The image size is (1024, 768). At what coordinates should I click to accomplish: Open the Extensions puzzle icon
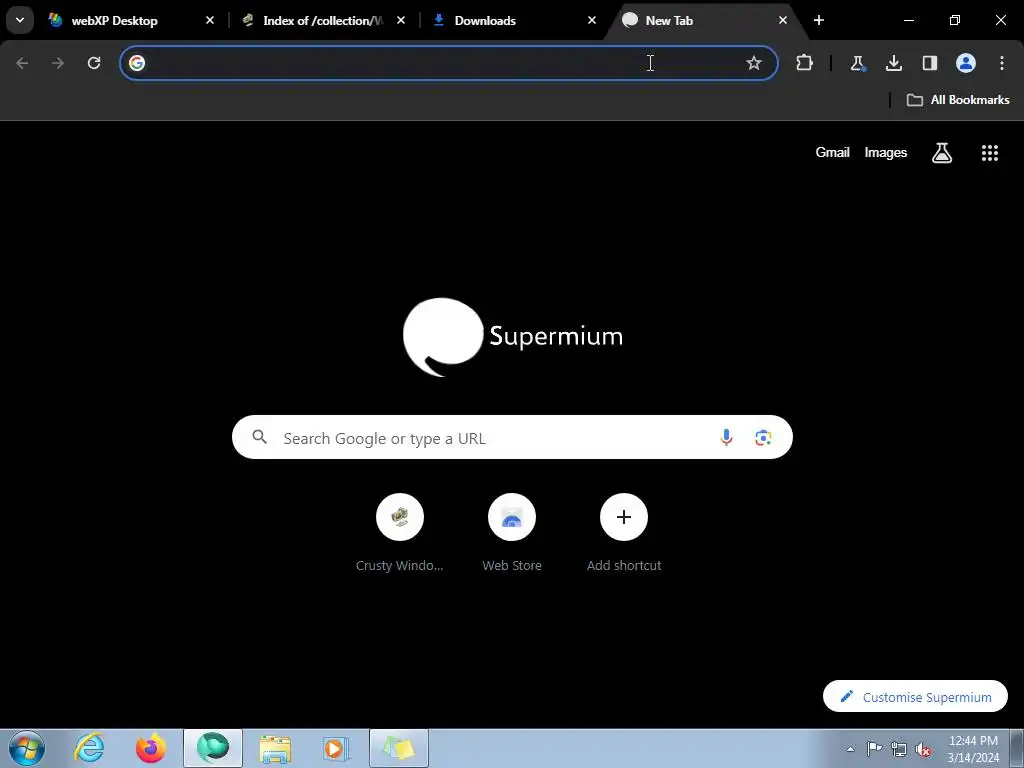(805, 63)
